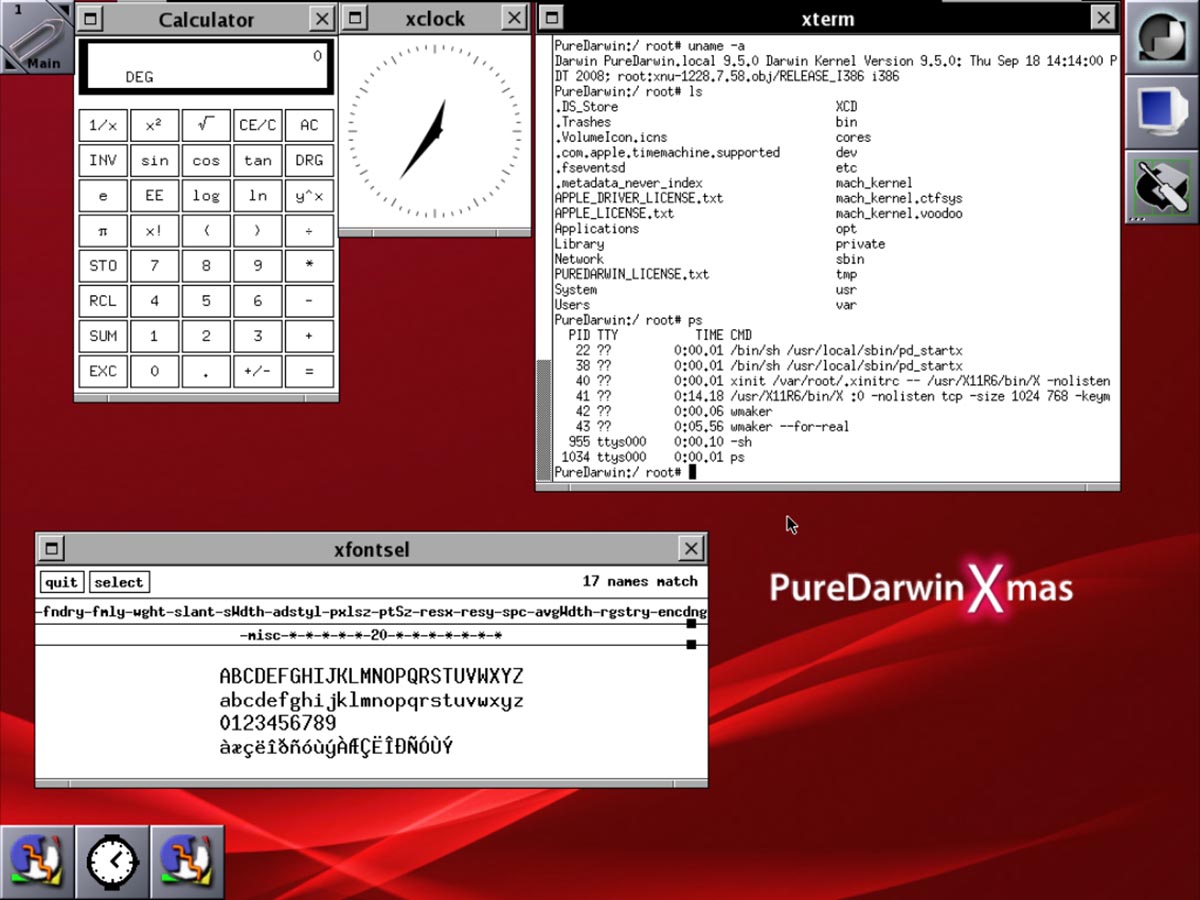The height and width of the screenshot is (900, 1200).
Task: Click 'wmaker --for-real' process line in xterm
Action: [x=790, y=426]
